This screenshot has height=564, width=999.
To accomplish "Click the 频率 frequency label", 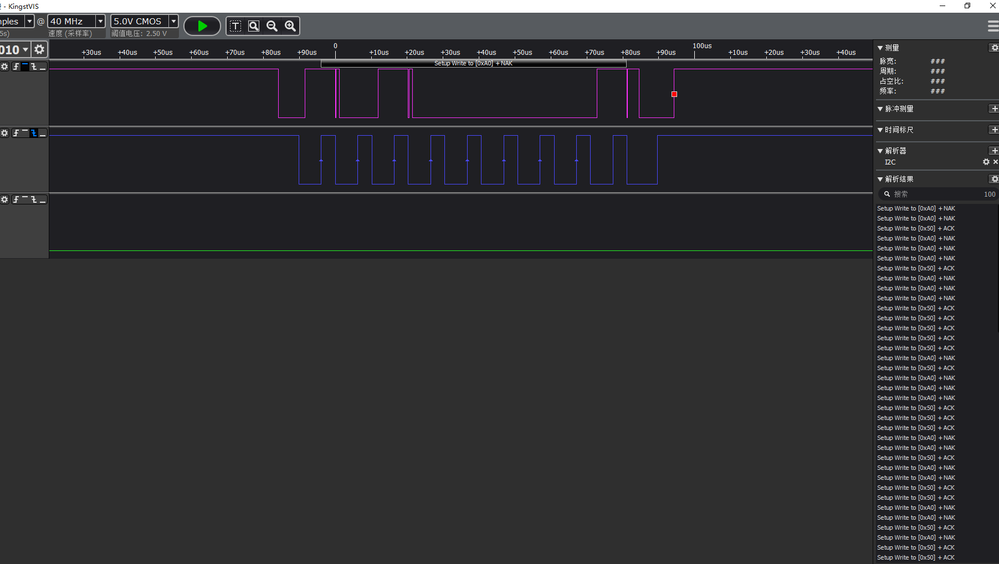I will pos(888,91).
